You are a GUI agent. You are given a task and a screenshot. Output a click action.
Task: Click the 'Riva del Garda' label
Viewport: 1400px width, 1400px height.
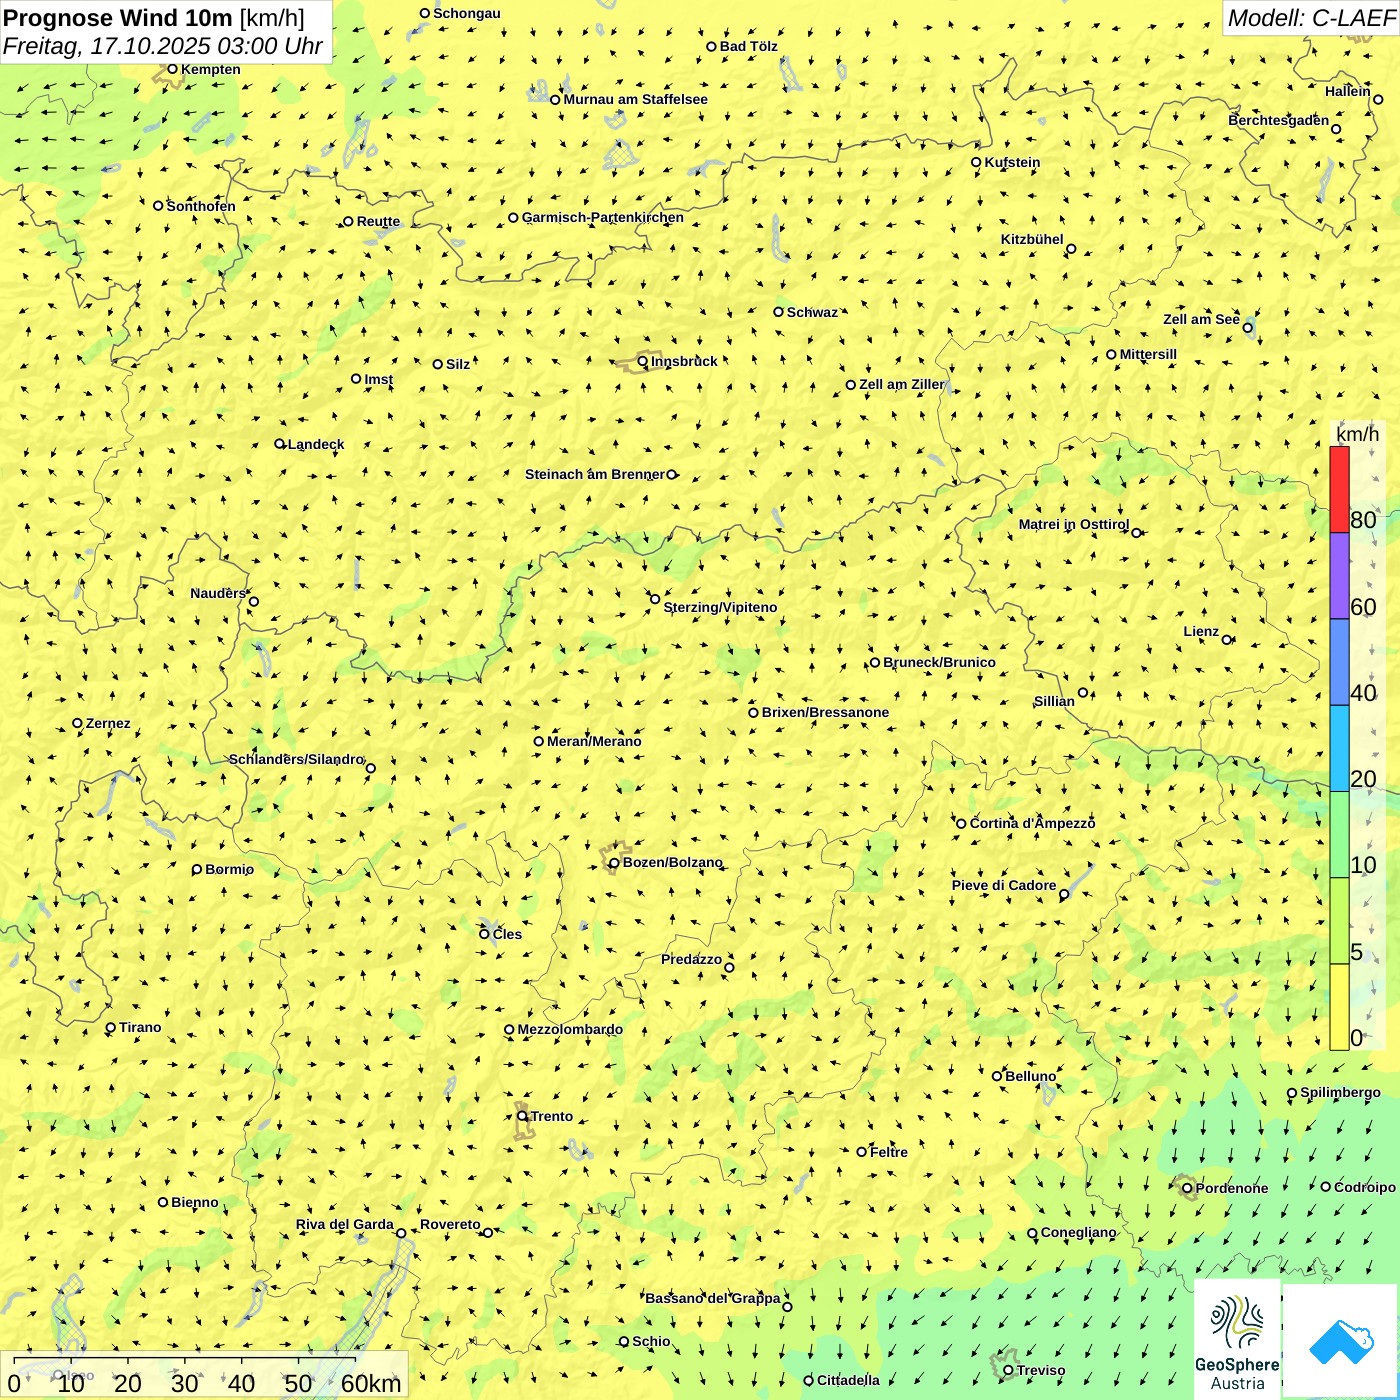click(x=344, y=1224)
